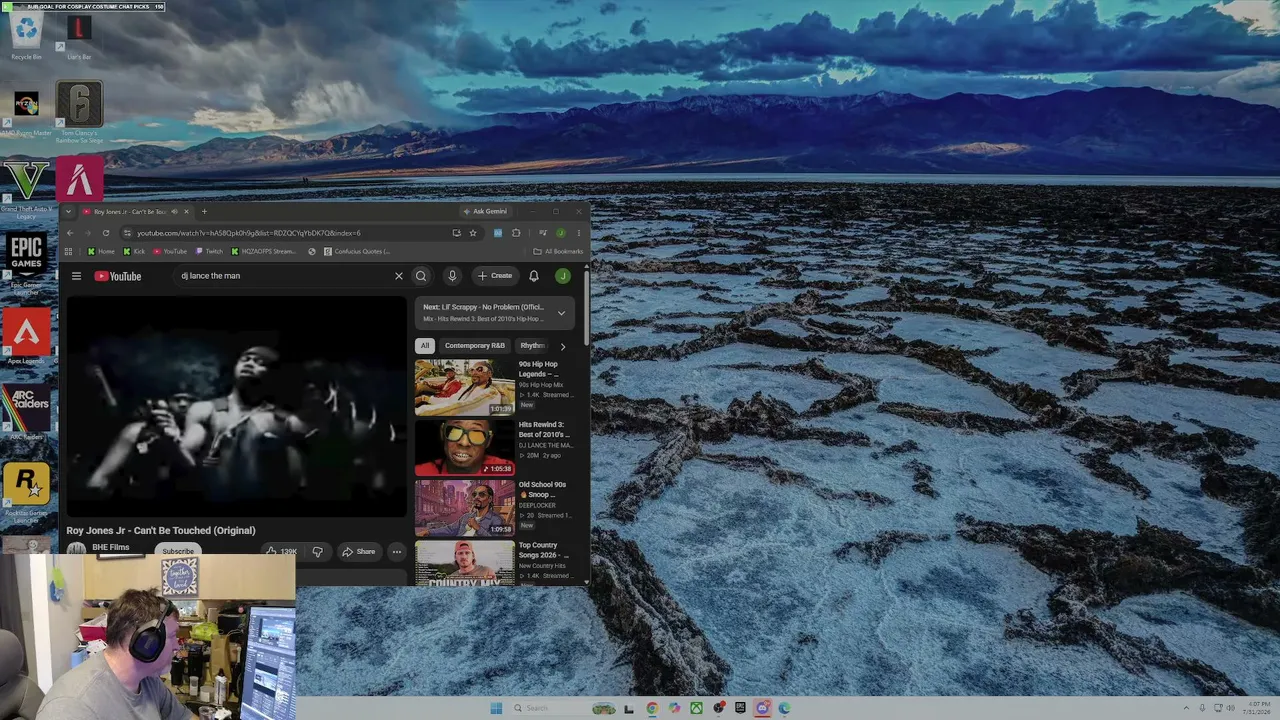Viewport: 1280px width, 720px height.
Task: Select the Contemporary R&B filter chip
Action: pos(475,346)
